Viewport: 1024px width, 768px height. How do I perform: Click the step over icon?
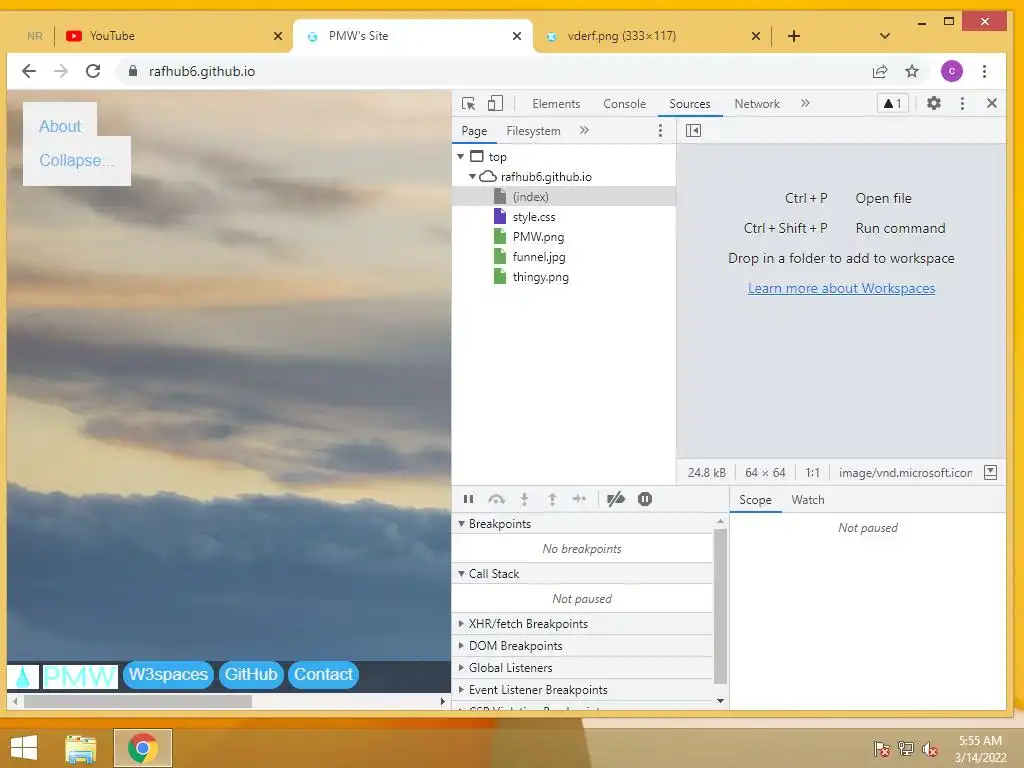(x=496, y=500)
